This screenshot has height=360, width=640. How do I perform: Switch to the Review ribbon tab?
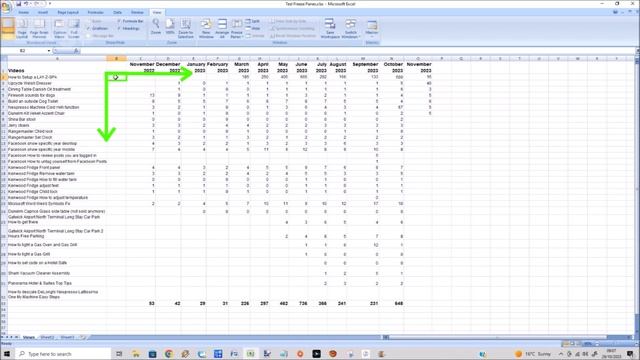(137, 13)
